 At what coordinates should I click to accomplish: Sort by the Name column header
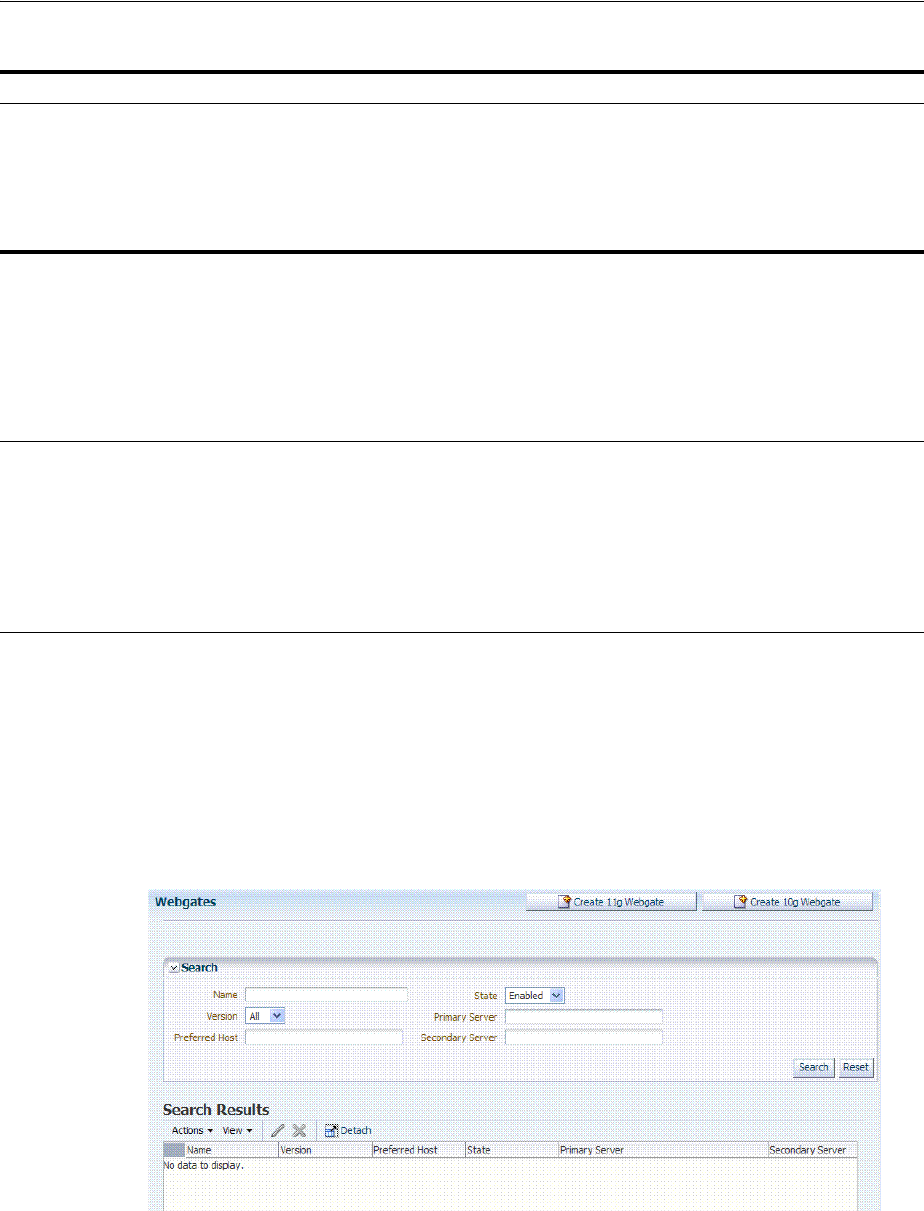click(231, 1150)
